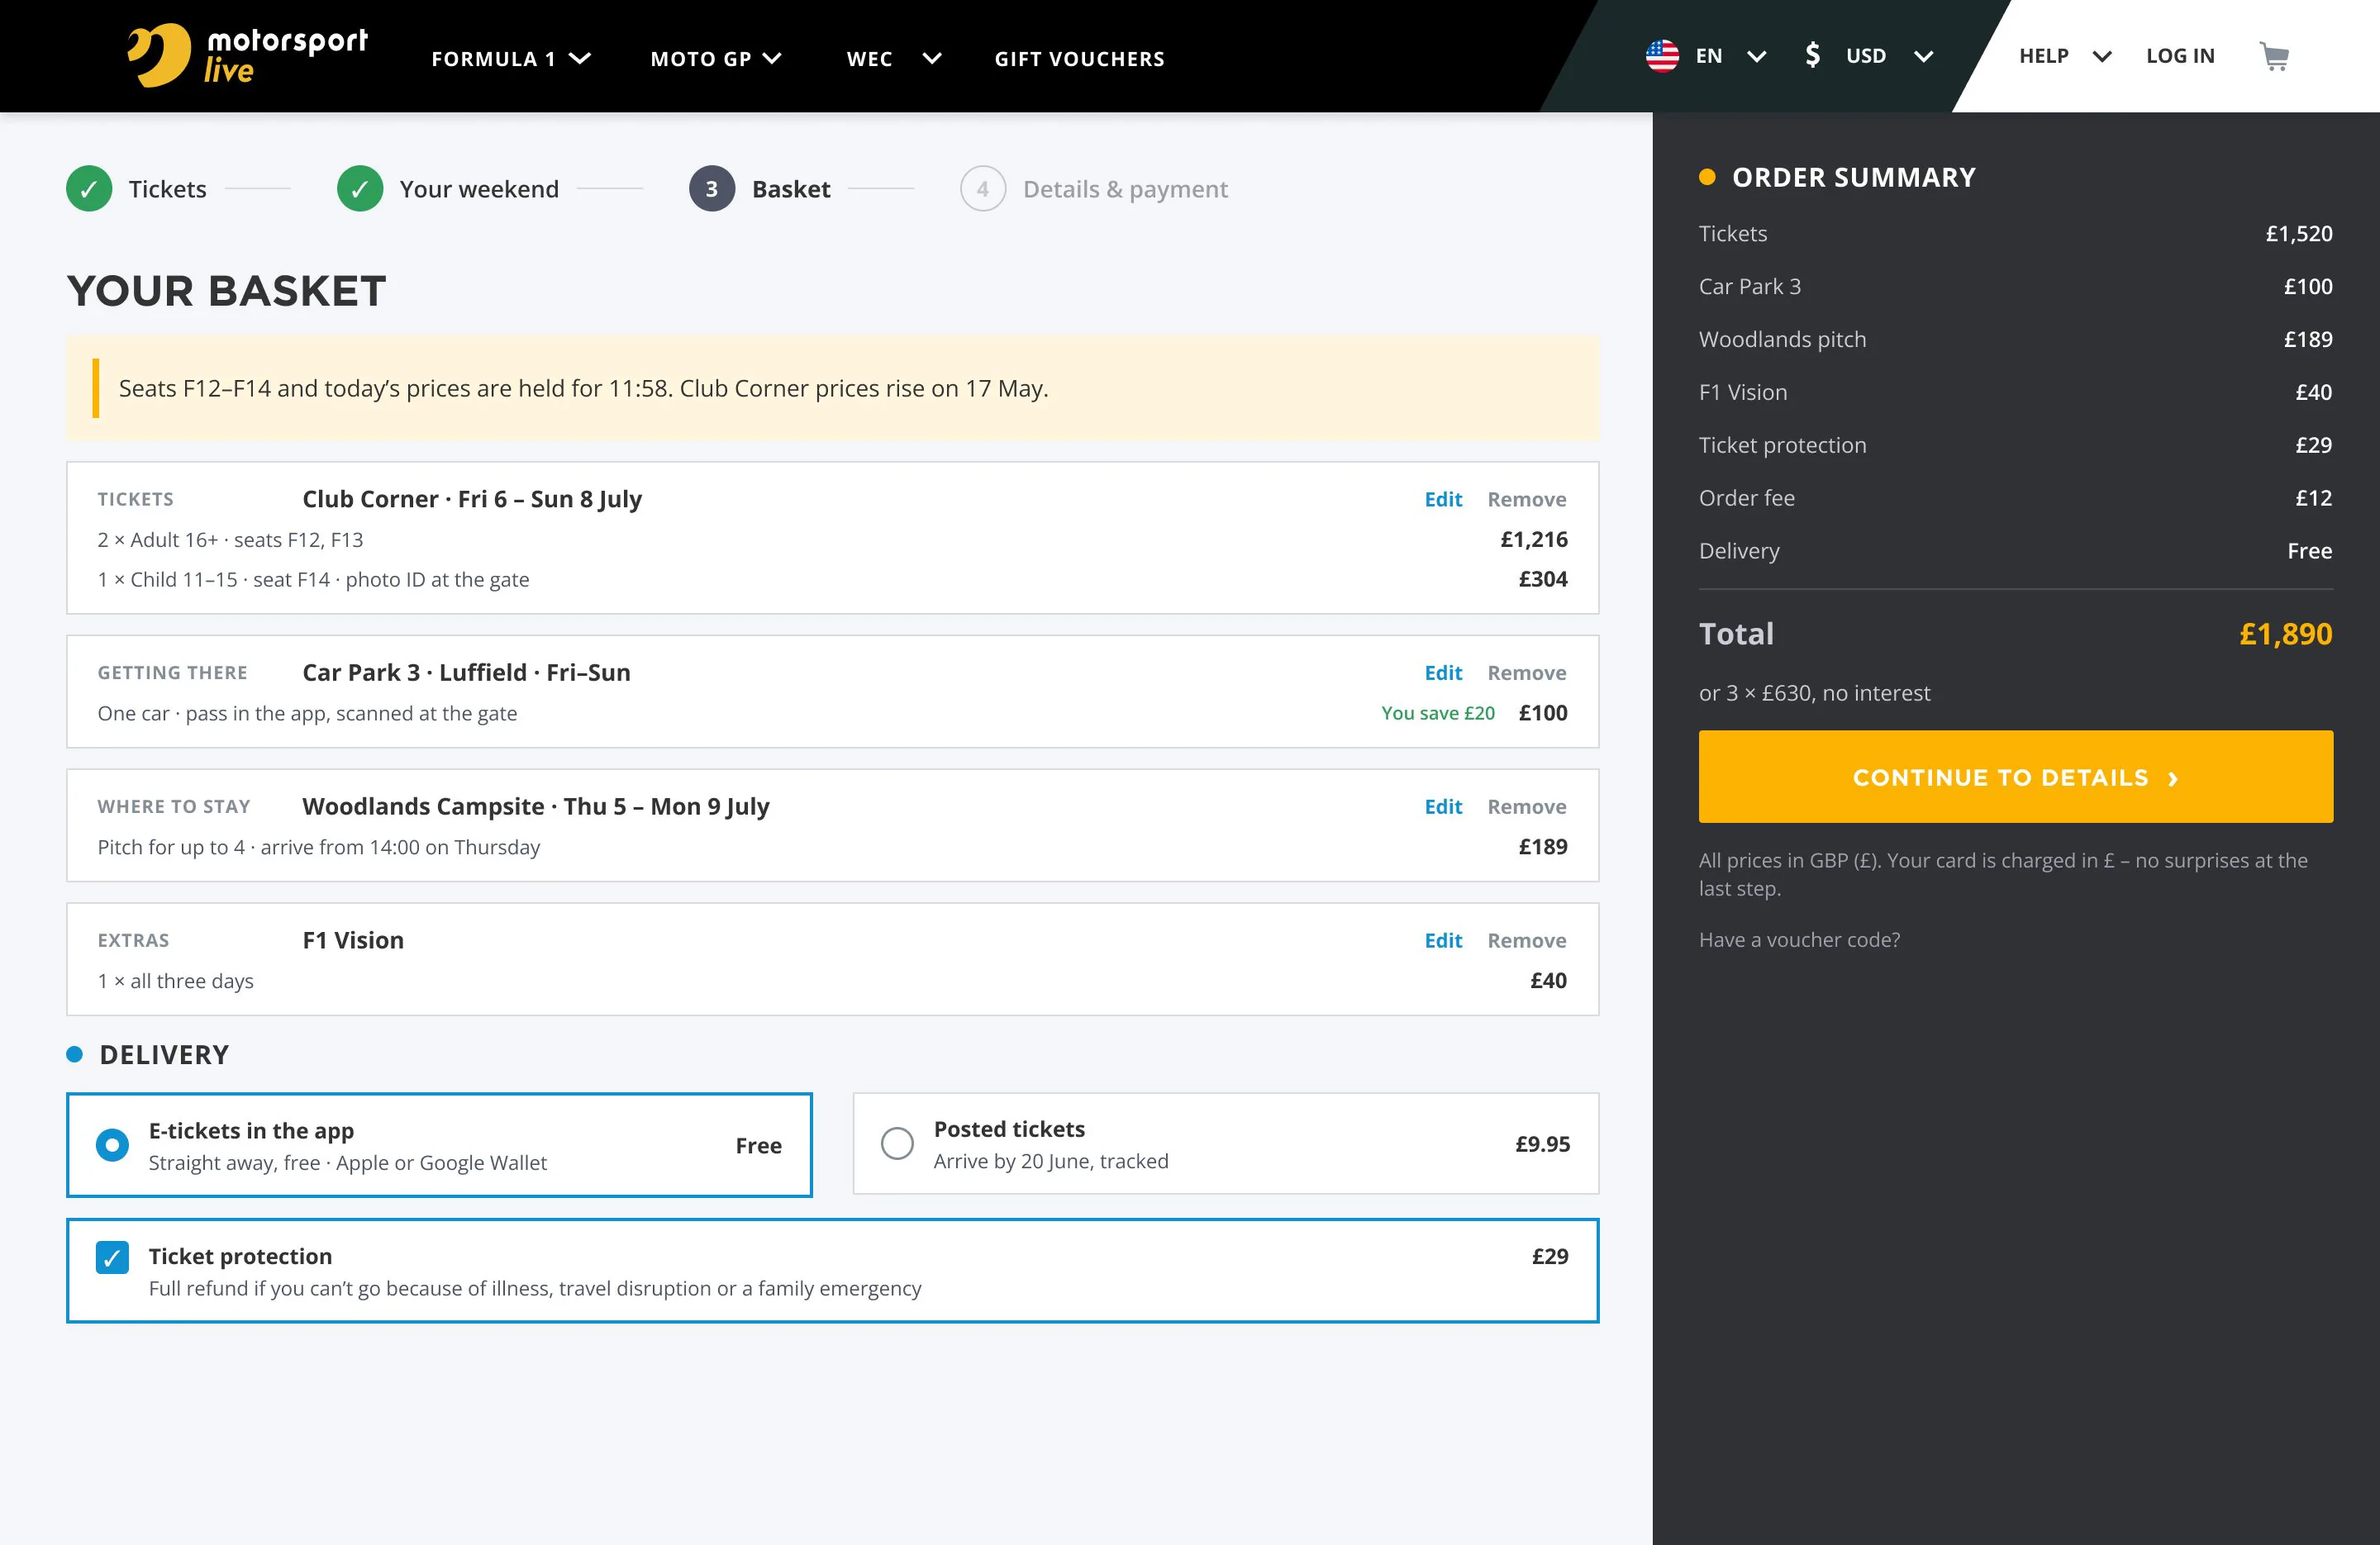Image resolution: width=2380 pixels, height=1545 pixels.
Task: Click the total price £1,890
Action: [2285, 634]
